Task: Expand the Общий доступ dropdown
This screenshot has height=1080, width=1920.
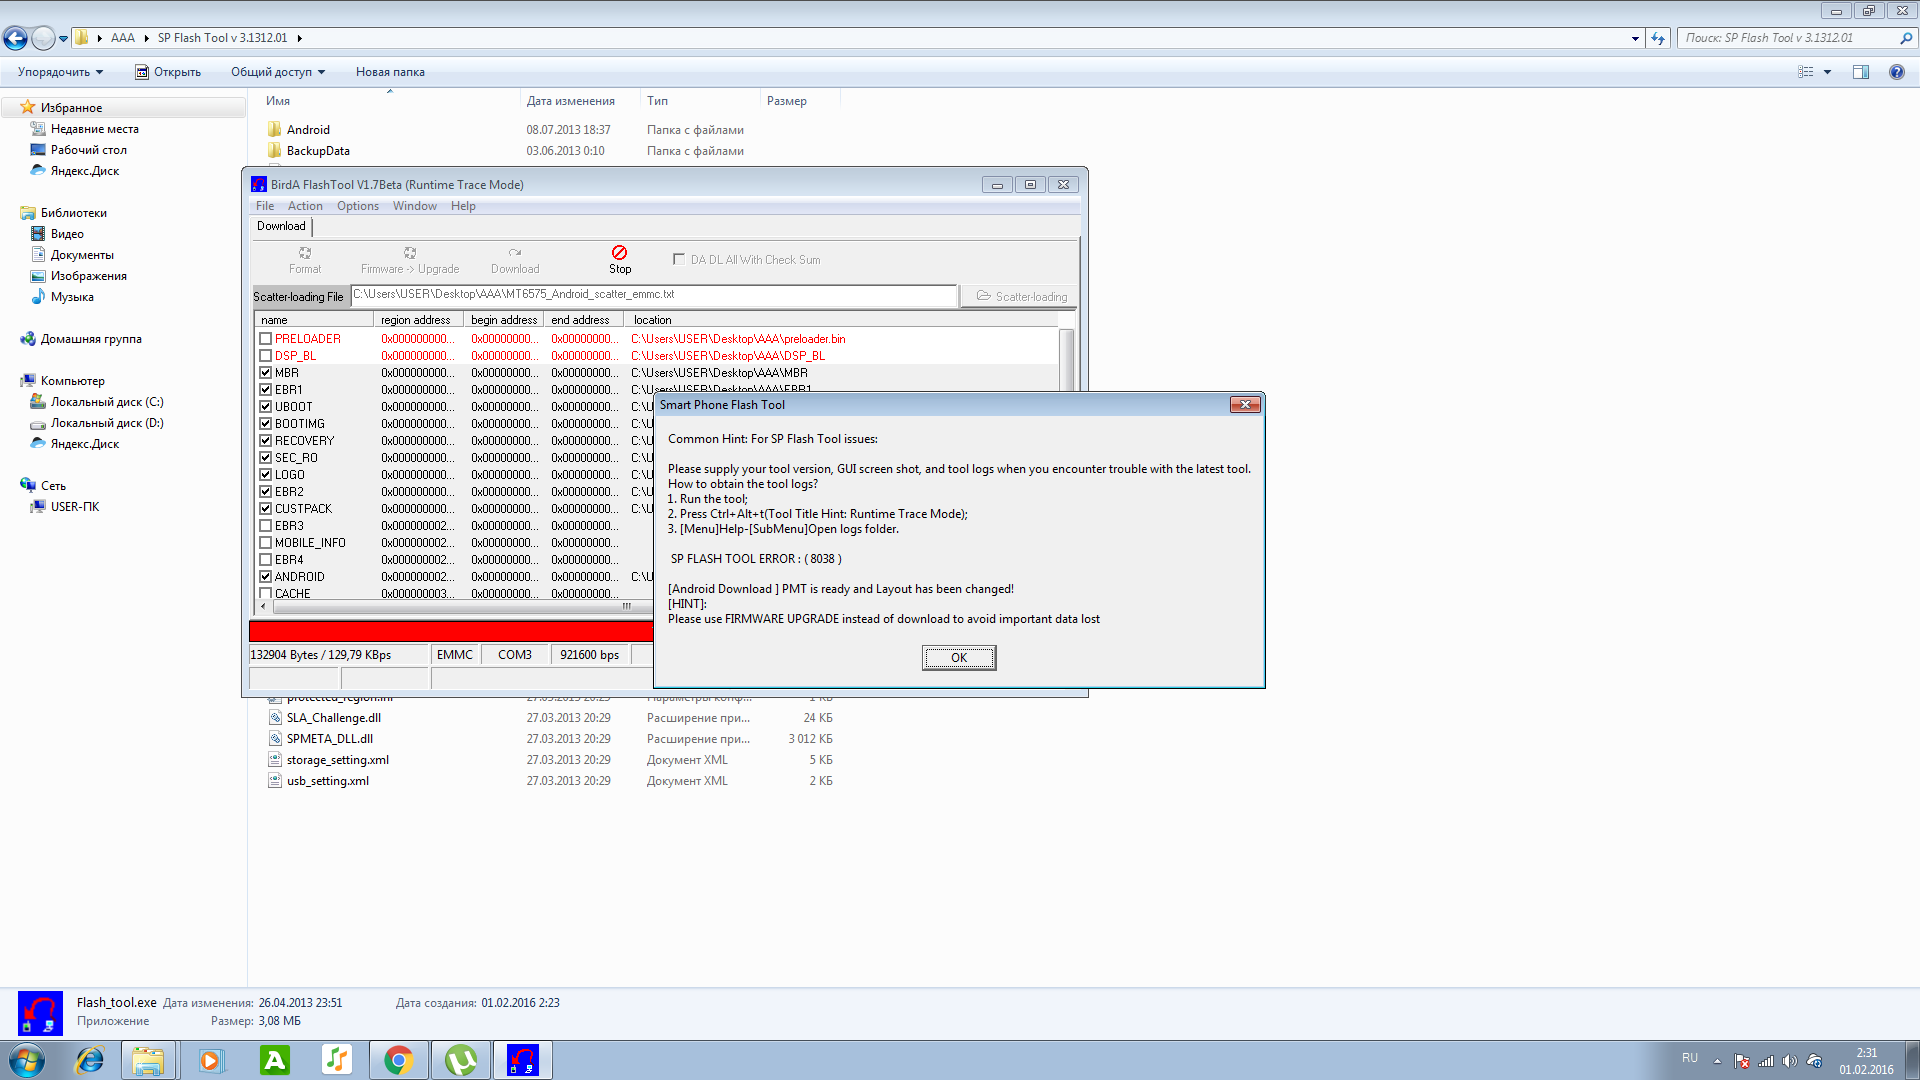Action: point(278,72)
